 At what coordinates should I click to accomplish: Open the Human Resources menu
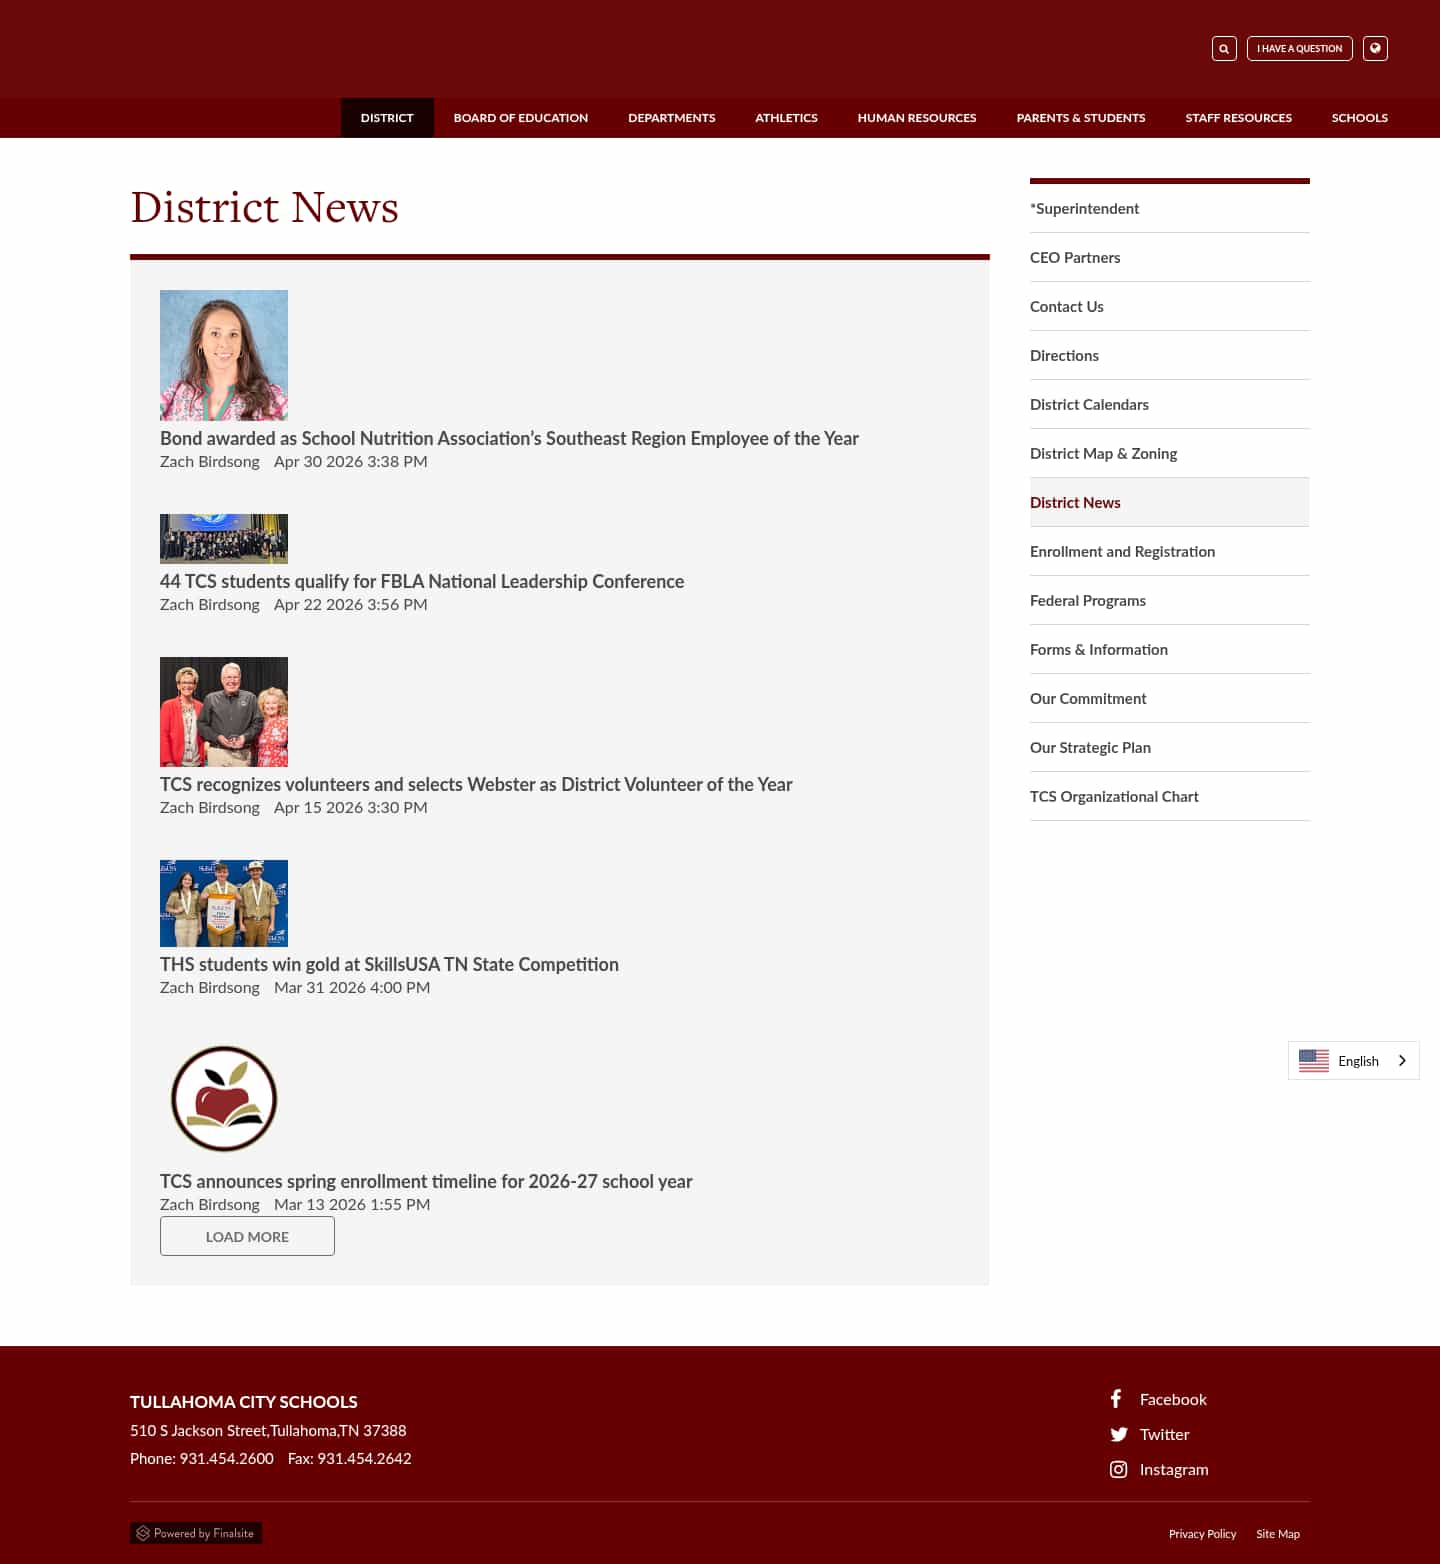point(917,118)
